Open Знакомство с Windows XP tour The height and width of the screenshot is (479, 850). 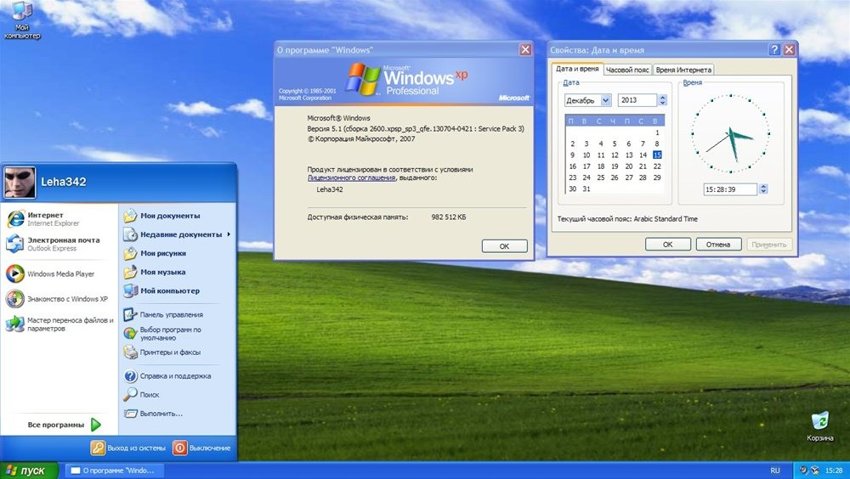57,299
